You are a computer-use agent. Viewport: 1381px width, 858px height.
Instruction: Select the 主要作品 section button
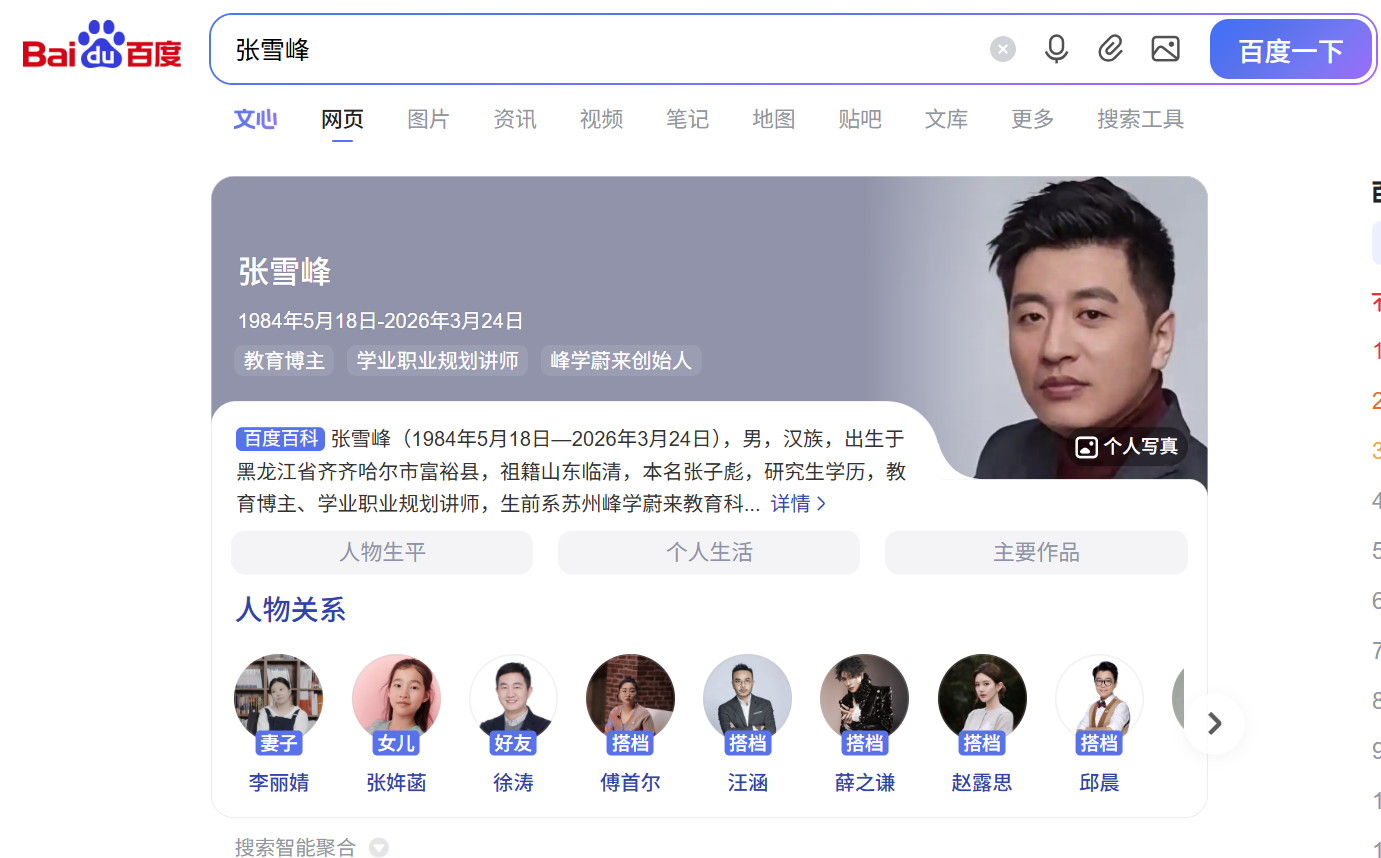click(1036, 552)
